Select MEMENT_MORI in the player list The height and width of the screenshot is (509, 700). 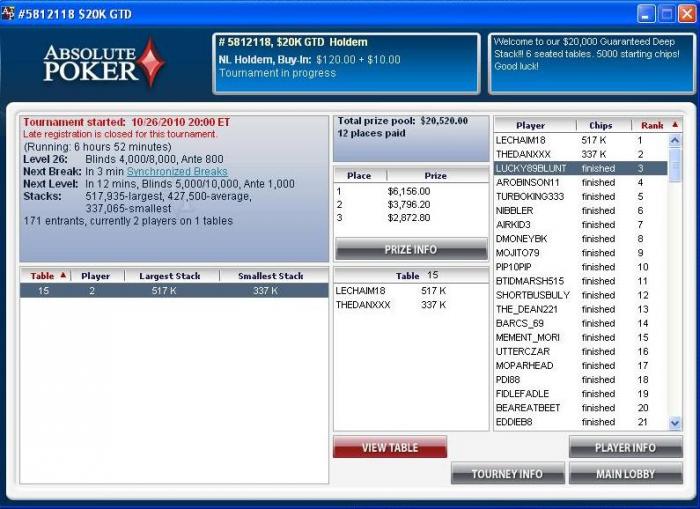click(581, 338)
